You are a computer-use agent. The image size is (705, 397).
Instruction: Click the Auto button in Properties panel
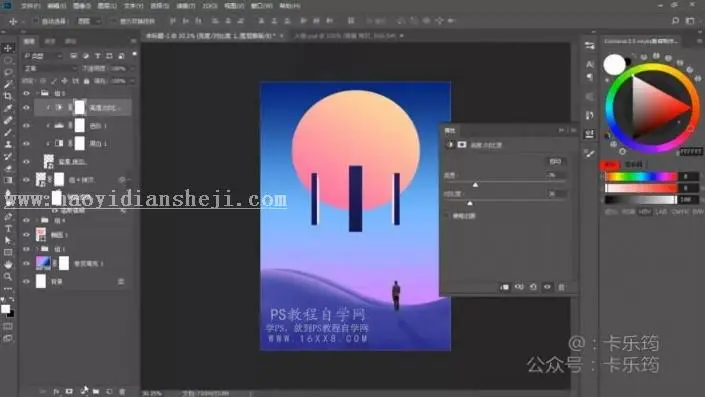(555, 161)
